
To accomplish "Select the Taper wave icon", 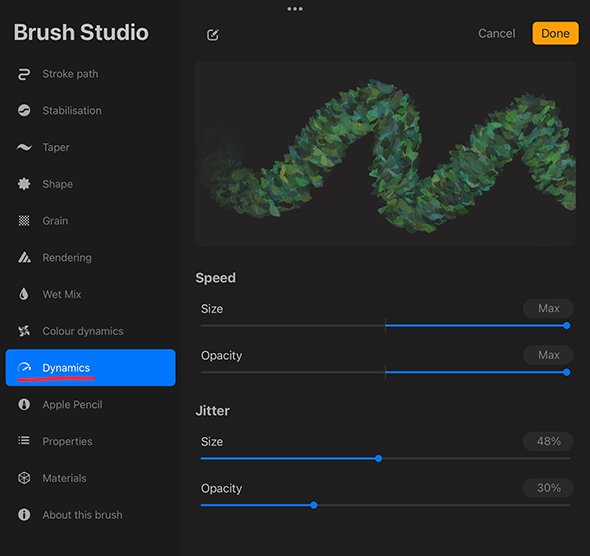I will pyautogui.click(x=24, y=147).
